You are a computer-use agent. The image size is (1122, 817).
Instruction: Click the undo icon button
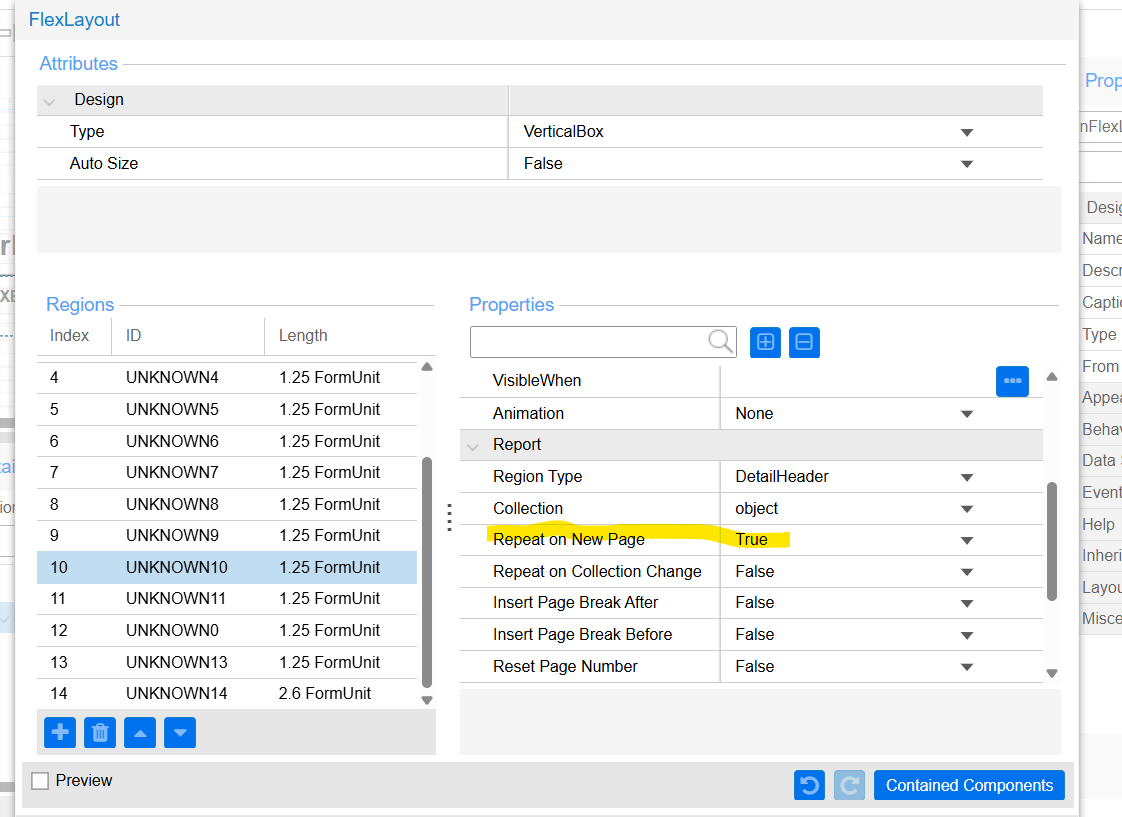coord(809,786)
